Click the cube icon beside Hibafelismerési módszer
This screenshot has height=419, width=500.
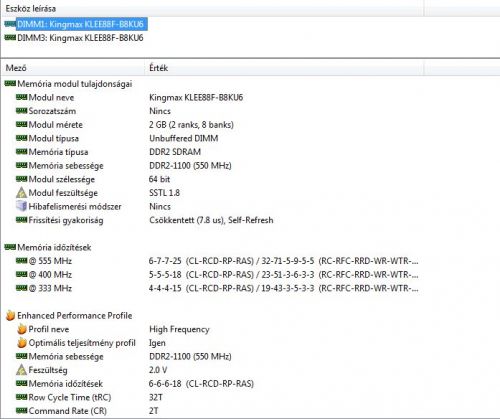coord(21,206)
